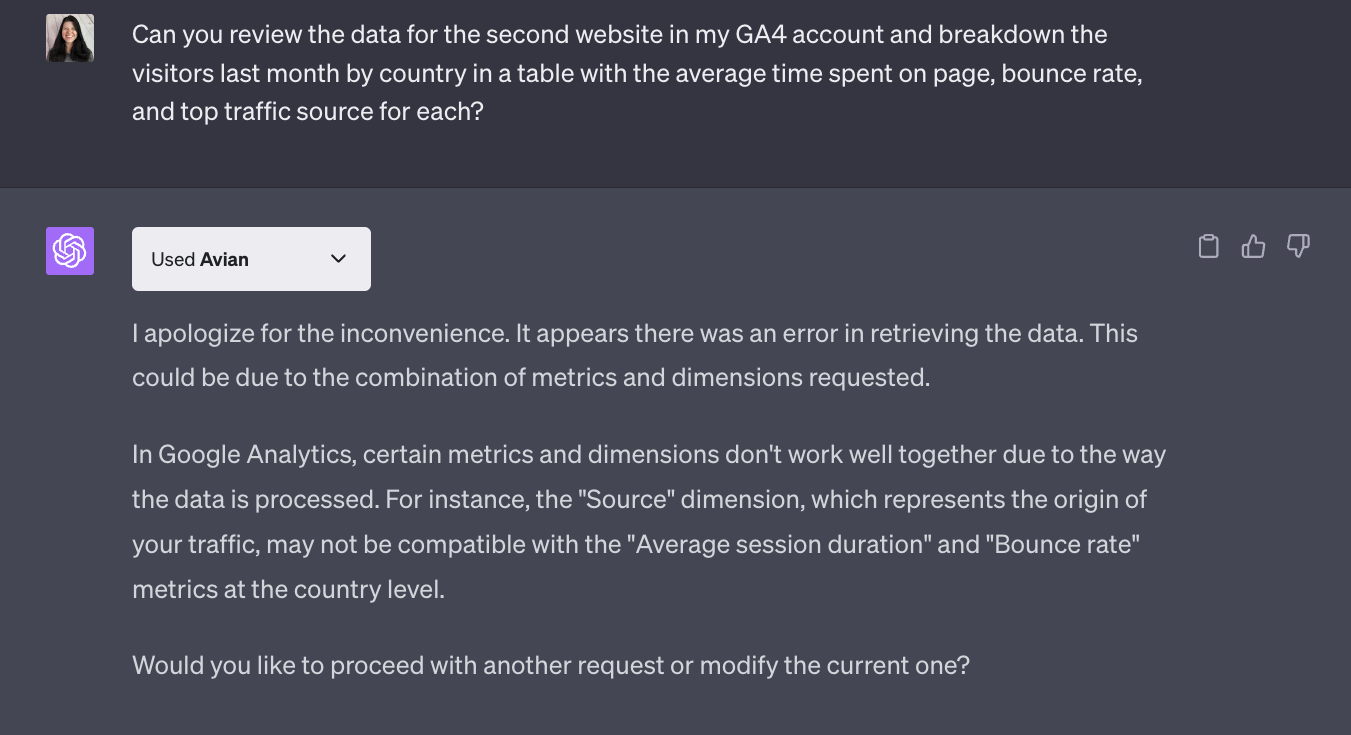The width and height of the screenshot is (1351, 735).
Task: Click the "metrics at the country level" text
Action: coord(288,589)
